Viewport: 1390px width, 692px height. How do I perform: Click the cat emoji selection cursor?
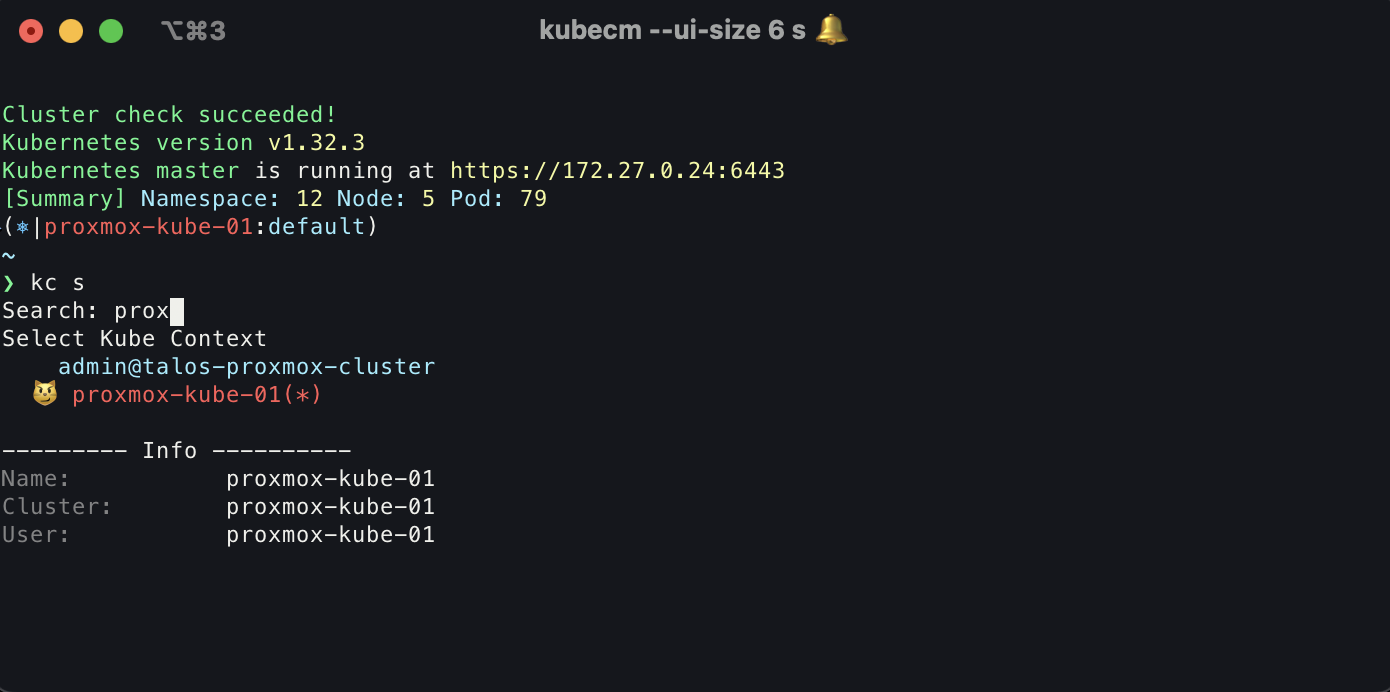[x=44, y=394]
